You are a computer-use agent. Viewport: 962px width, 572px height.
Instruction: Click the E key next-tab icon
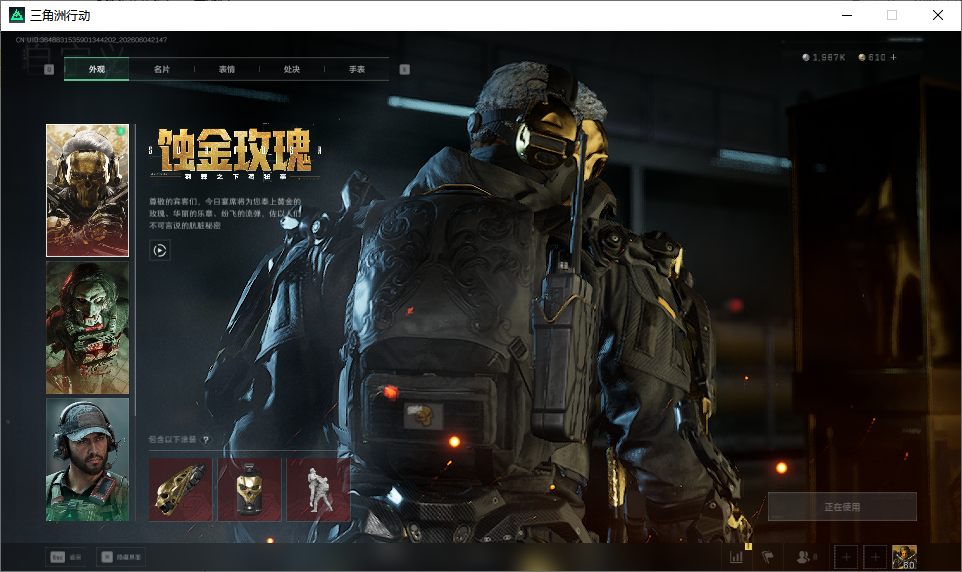(x=404, y=69)
